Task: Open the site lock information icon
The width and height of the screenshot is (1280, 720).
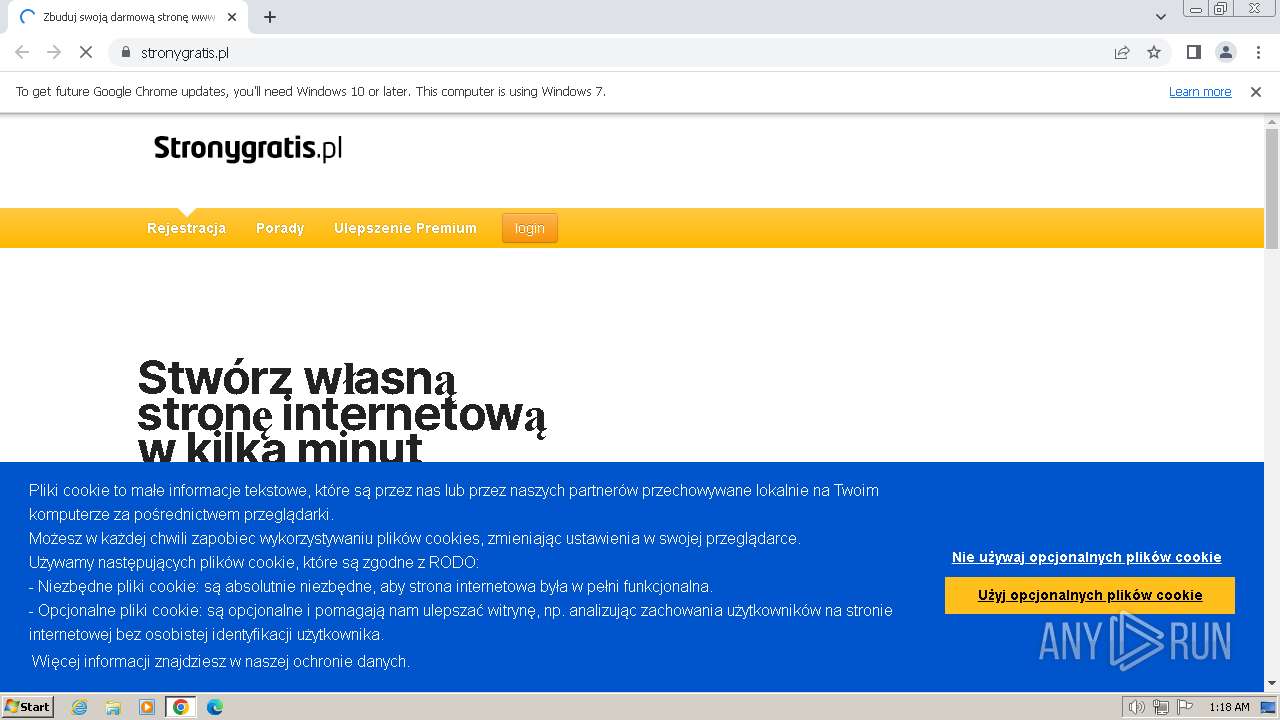Action: click(126, 52)
